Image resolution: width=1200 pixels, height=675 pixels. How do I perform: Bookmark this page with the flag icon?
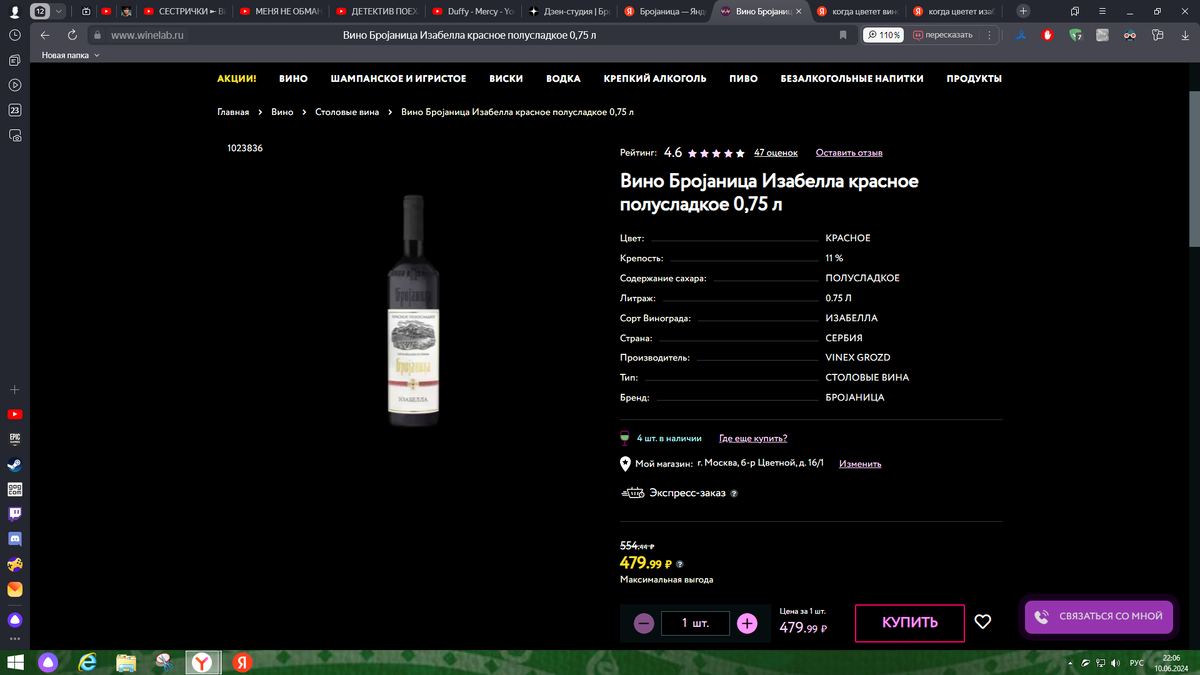pos(843,35)
